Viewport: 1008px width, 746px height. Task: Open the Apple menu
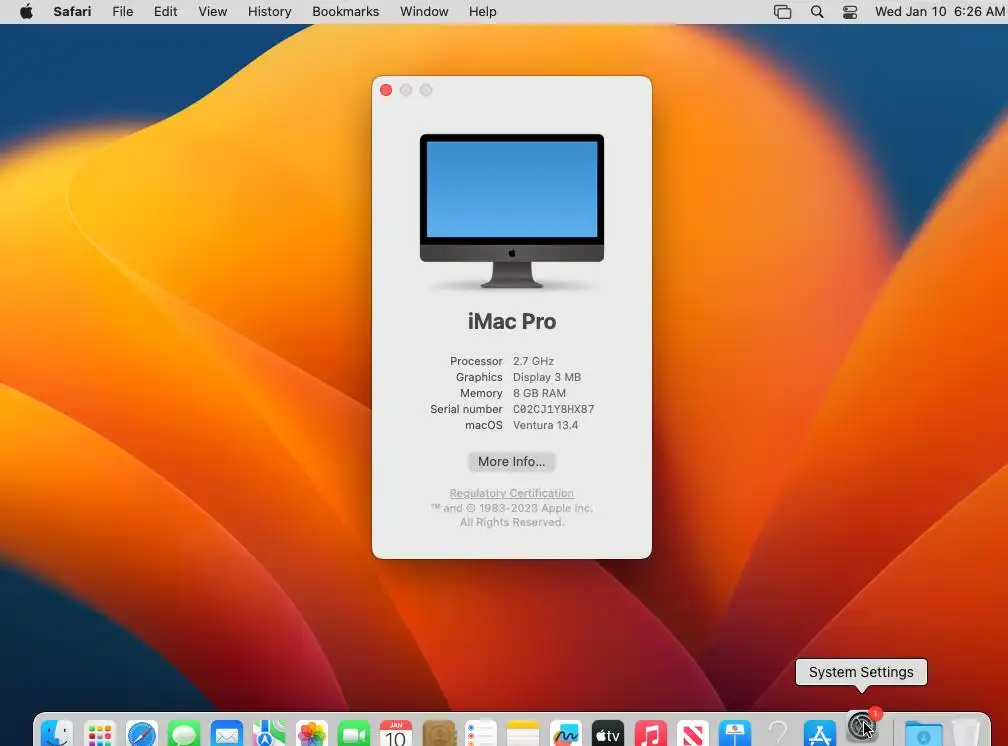pyautogui.click(x=26, y=12)
